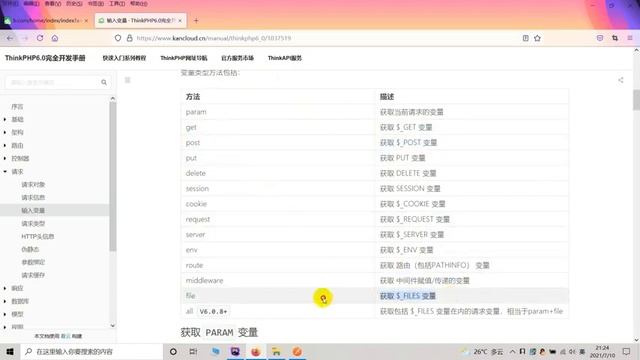Screen dimensions: 640x360
Task: Open a new browser tab with plus
Action: [x=196, y=20]
